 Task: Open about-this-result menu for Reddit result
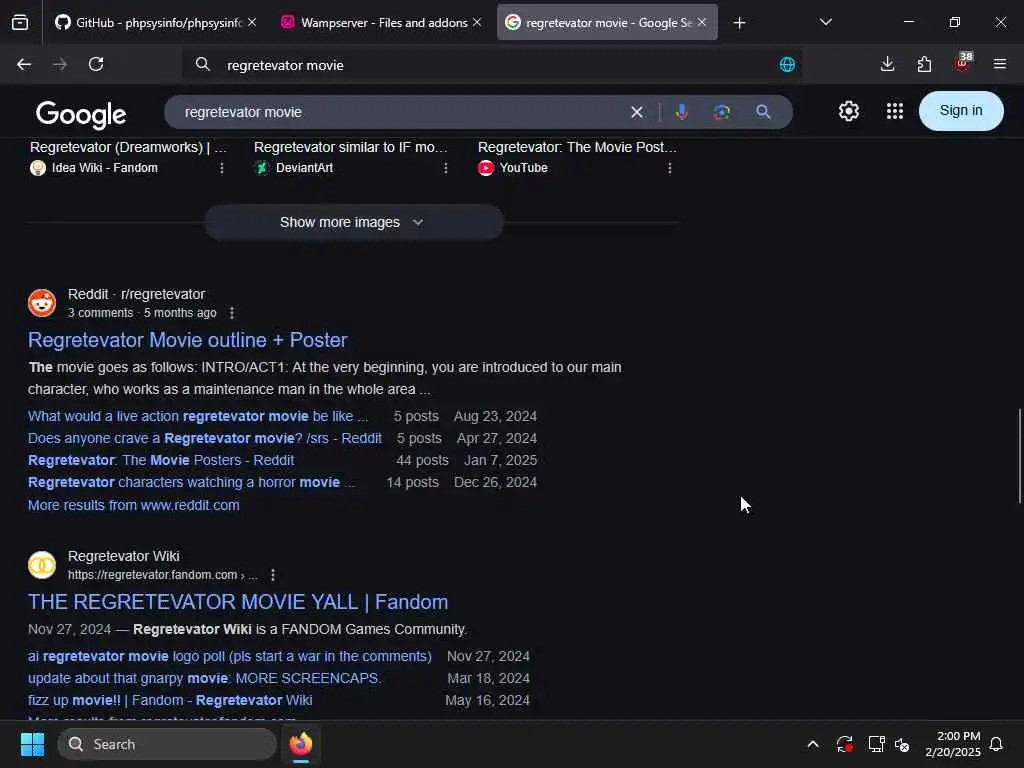click(x=232, y=313)
